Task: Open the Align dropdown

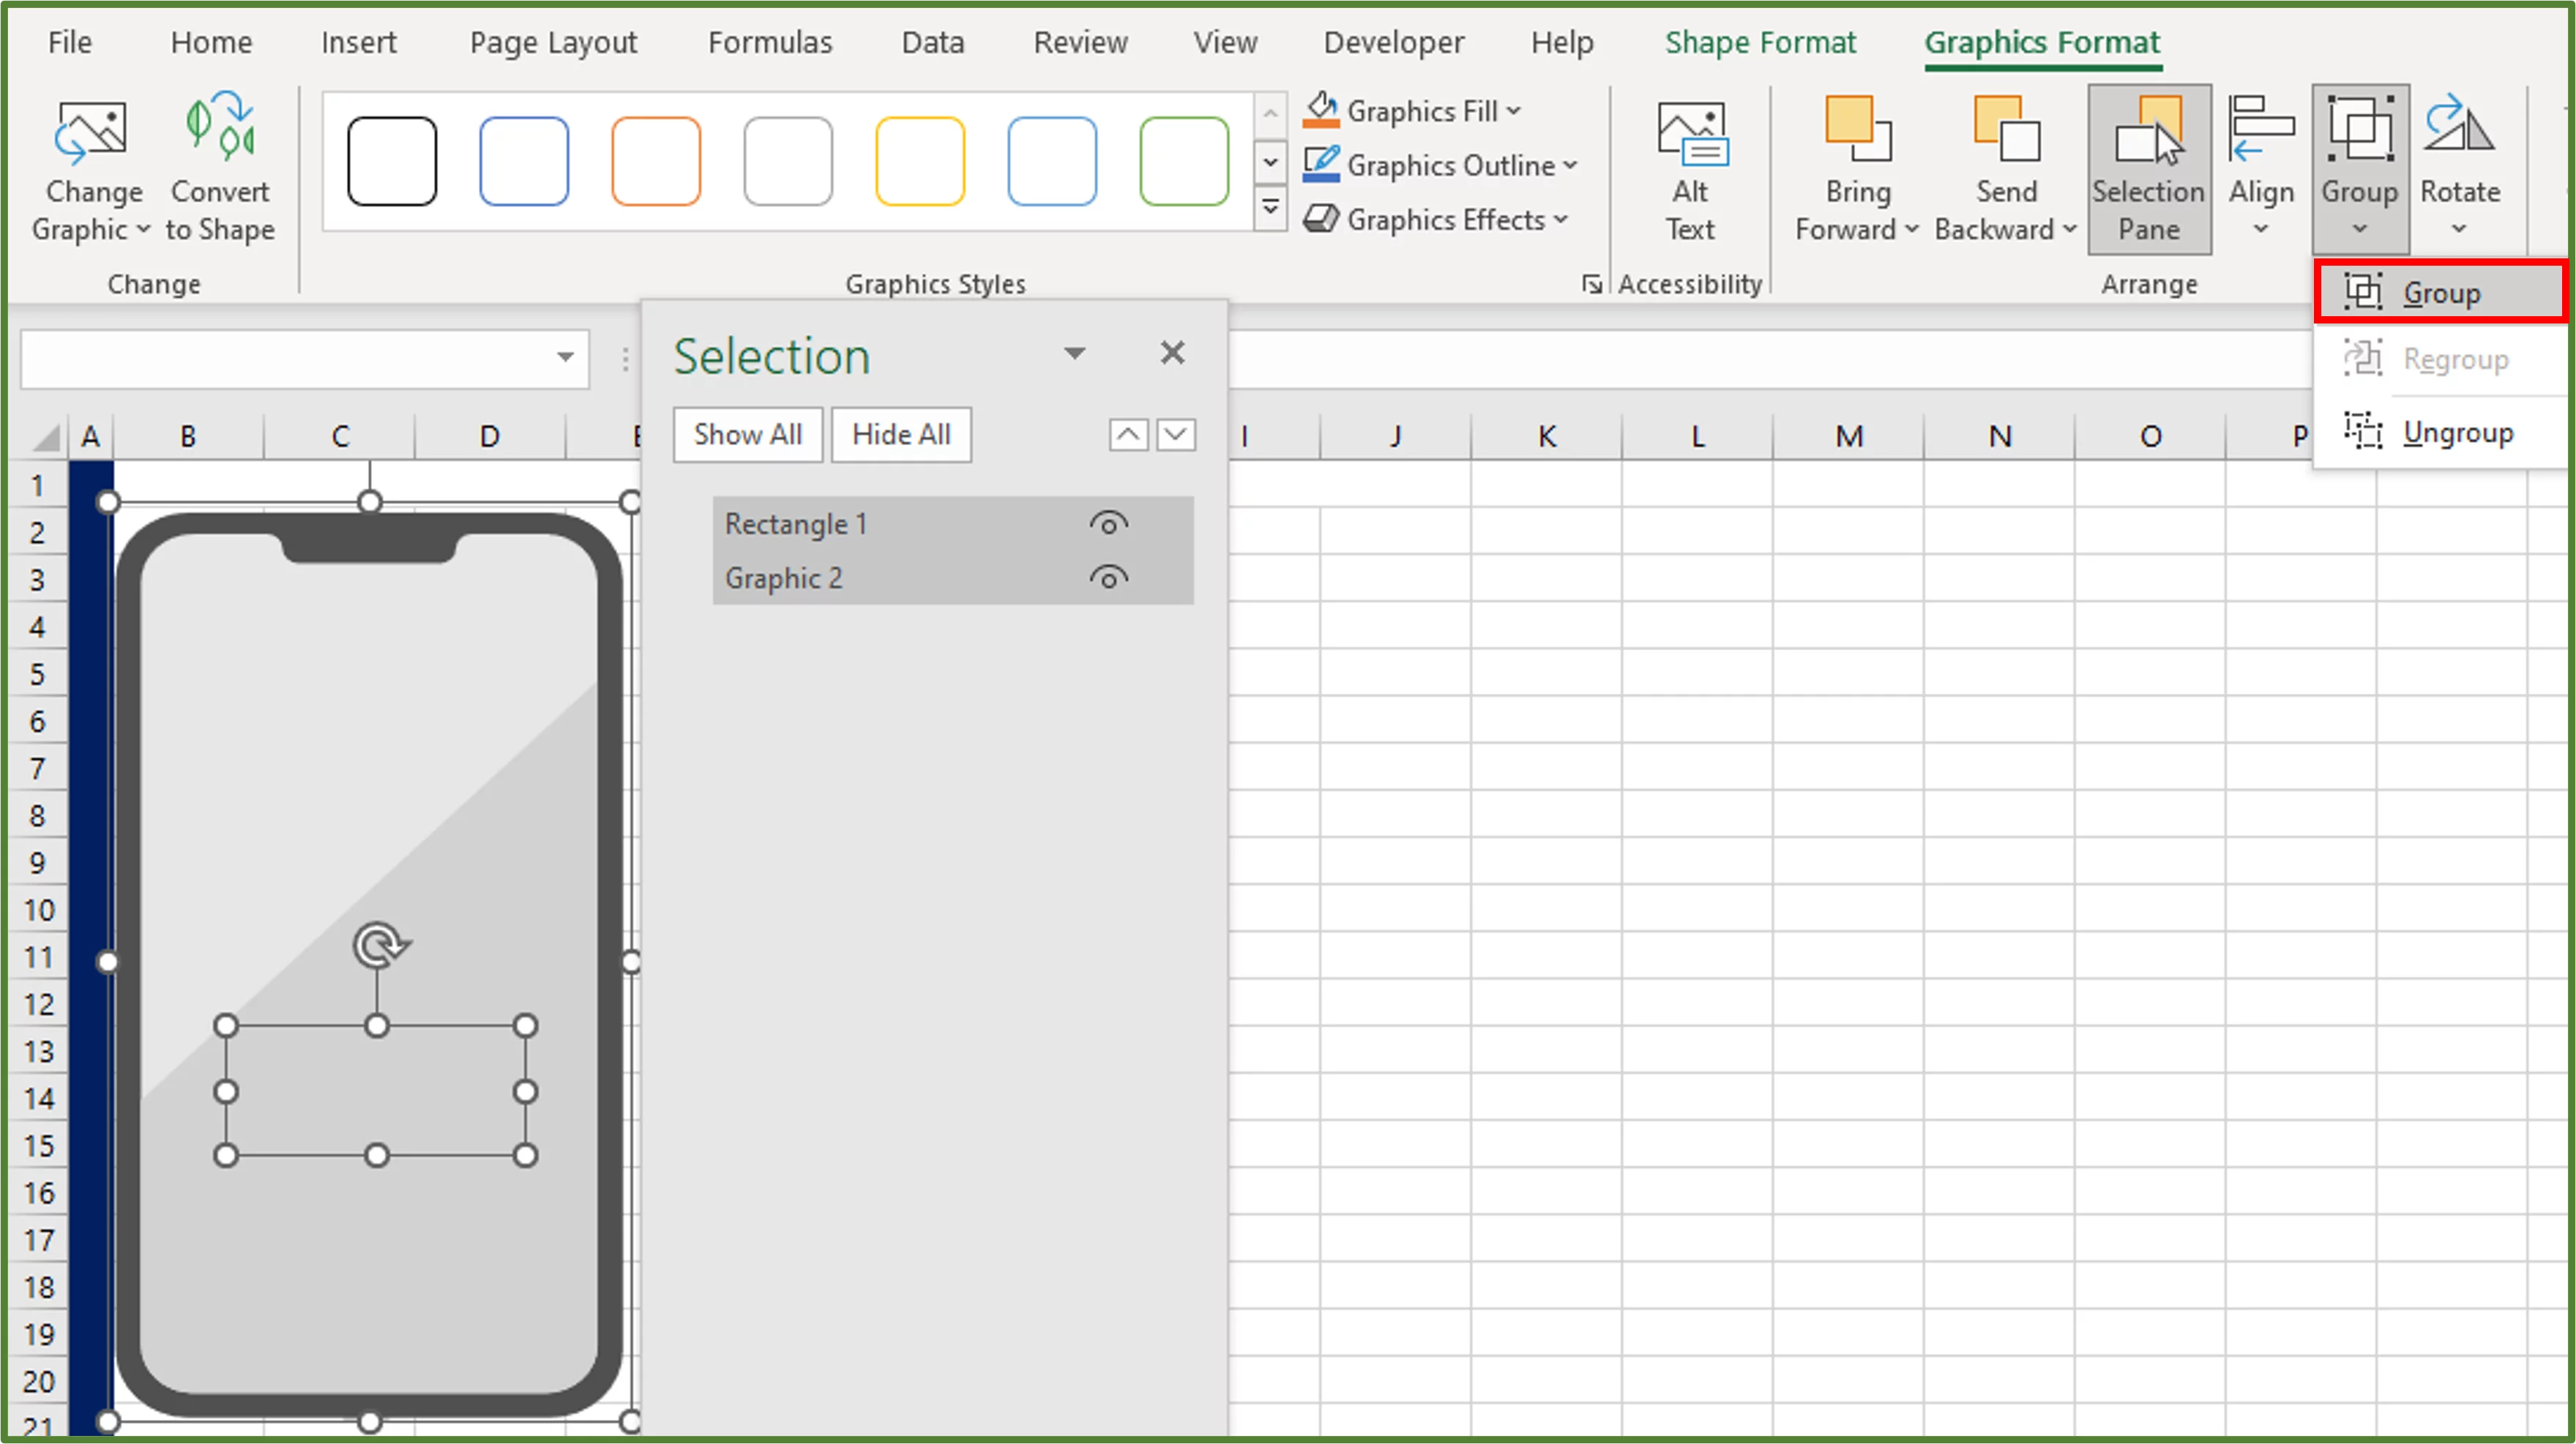Action: [2260, 165]
